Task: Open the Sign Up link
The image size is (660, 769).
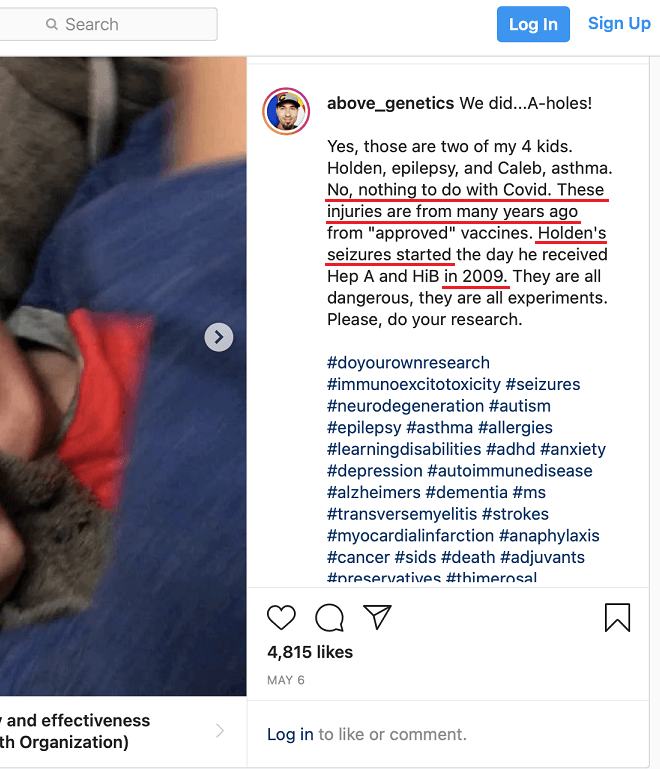Action: tap(619, 23)
